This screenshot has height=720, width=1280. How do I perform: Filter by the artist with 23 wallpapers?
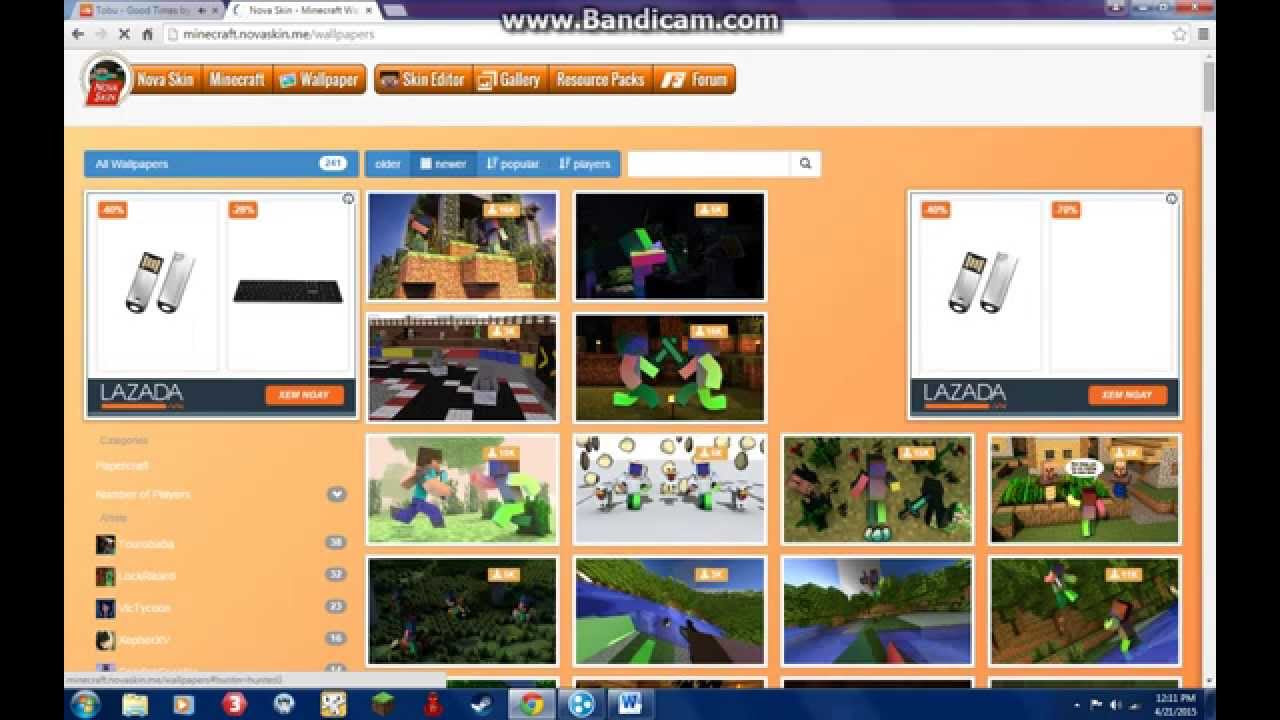[x=221, y=608]
